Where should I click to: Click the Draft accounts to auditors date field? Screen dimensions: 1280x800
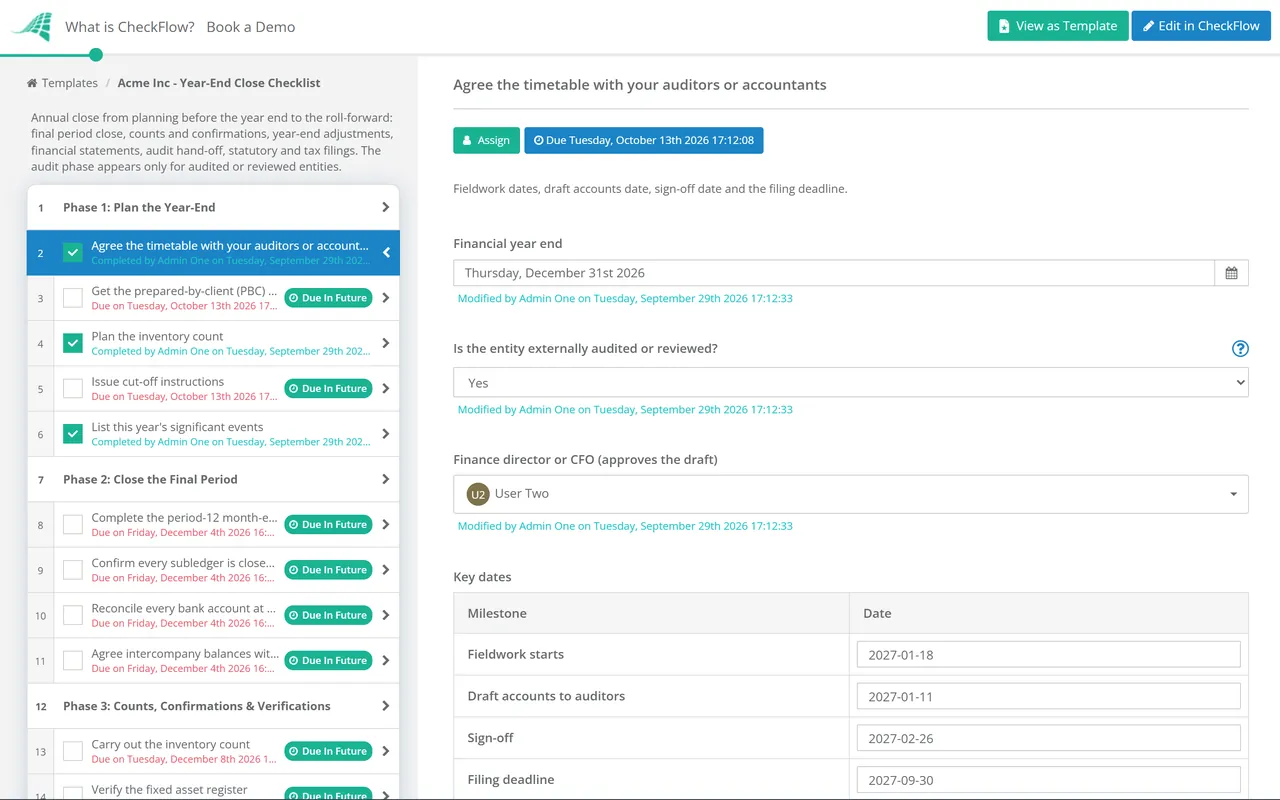1049,697
